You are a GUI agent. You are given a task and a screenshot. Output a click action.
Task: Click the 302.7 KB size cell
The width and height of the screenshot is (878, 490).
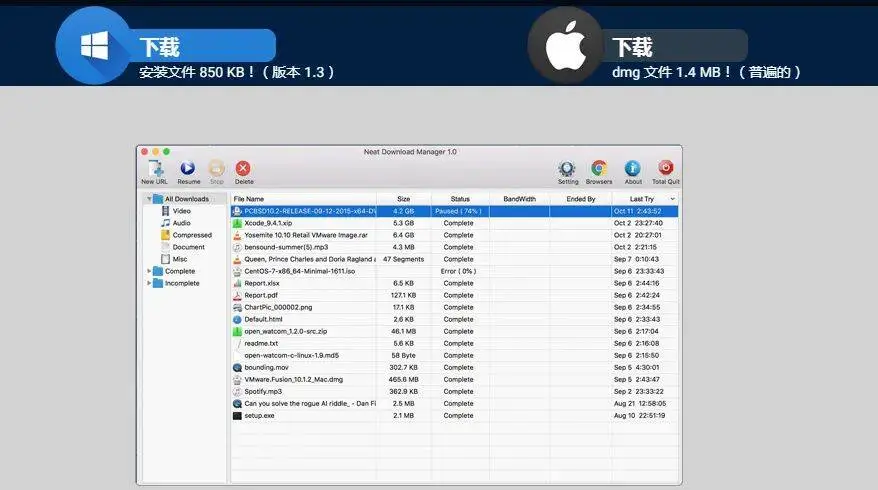point(404,367)
